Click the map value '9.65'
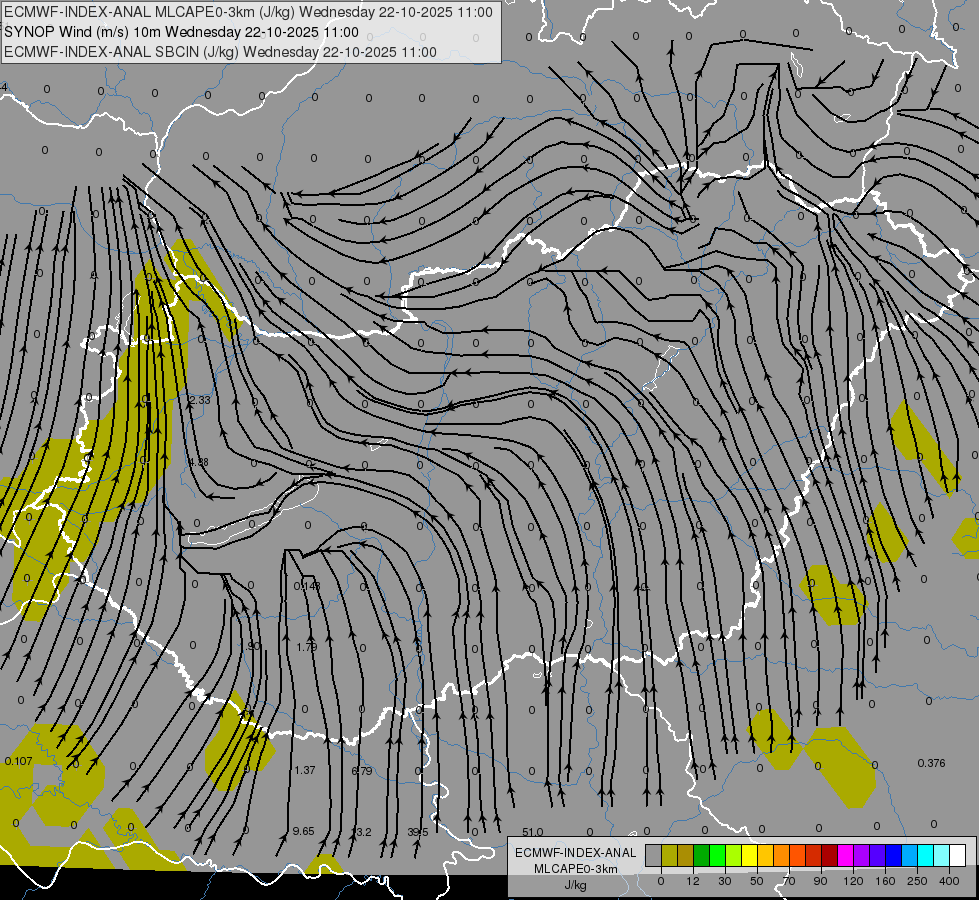This screenshot has height=900, width=979. pyautogui.click(x=303, y=831)
